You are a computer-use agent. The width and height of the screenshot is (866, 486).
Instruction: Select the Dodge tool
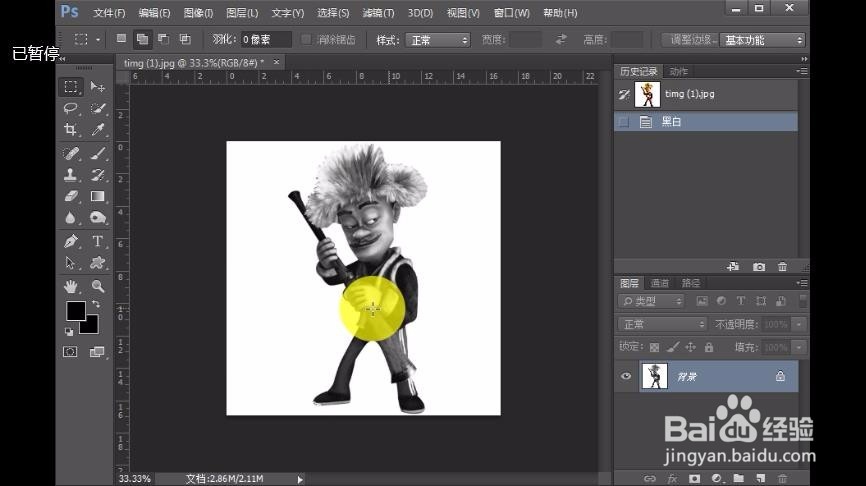coord(98,218)
